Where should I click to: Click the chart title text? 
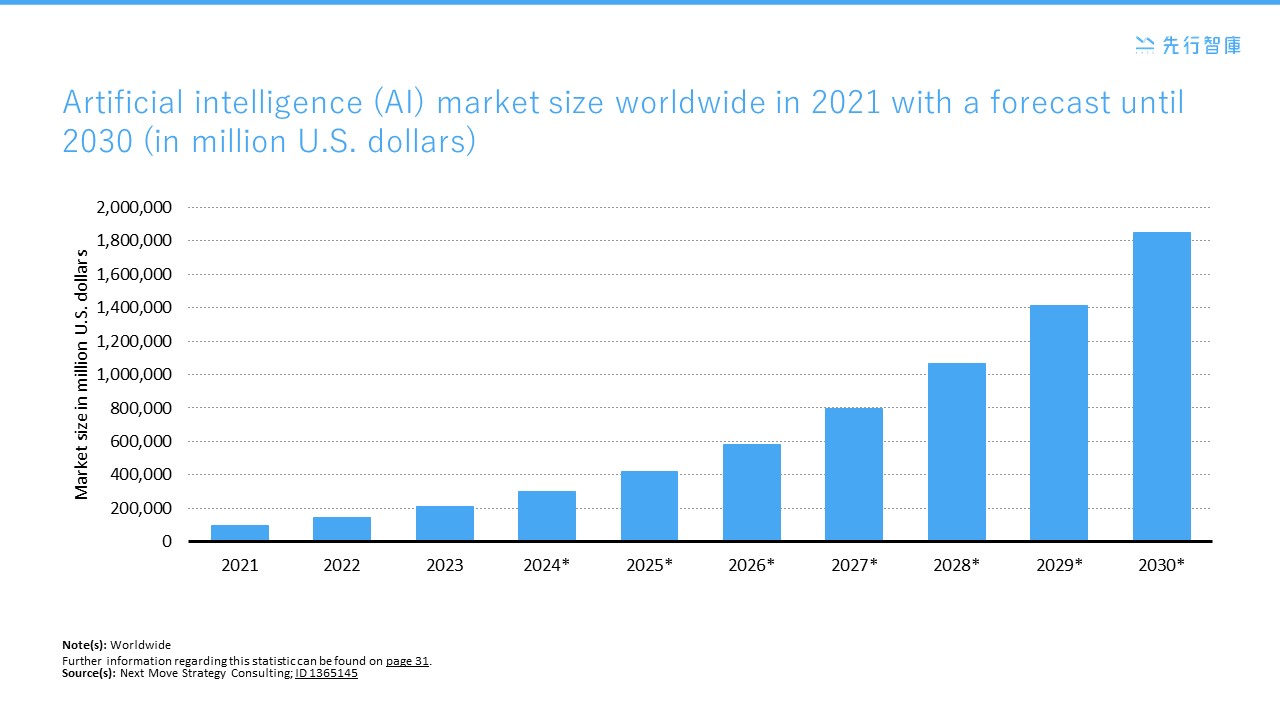coord(622,121)
